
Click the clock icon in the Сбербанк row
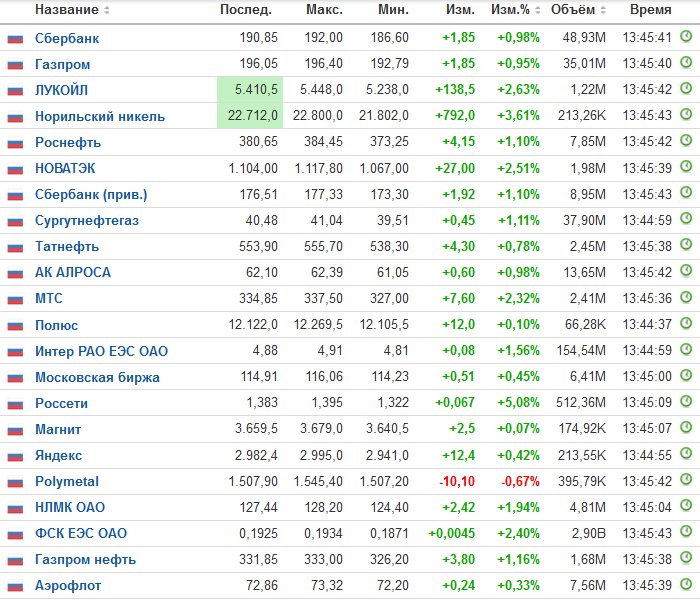tap(686, 36)
